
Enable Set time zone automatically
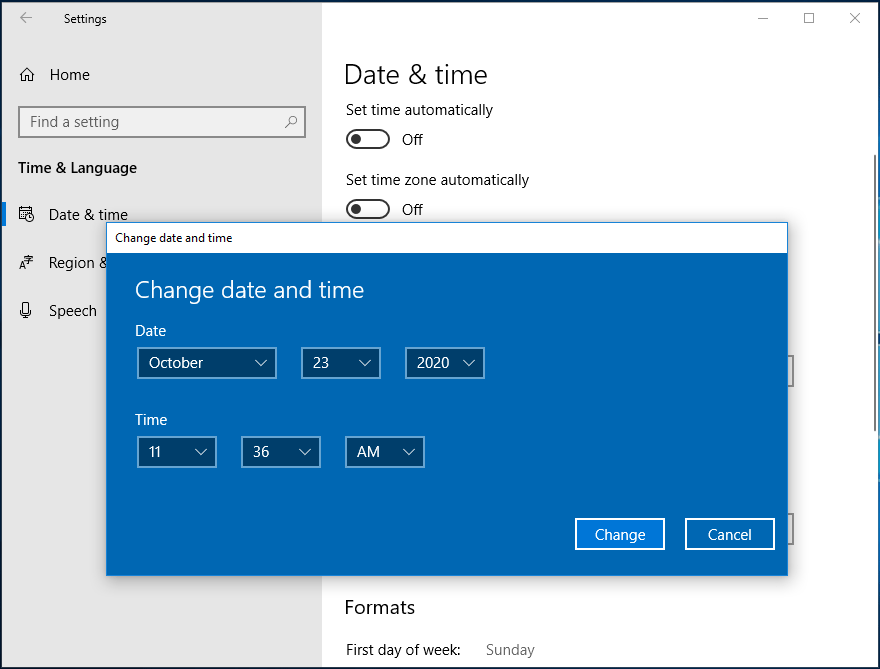368,209
